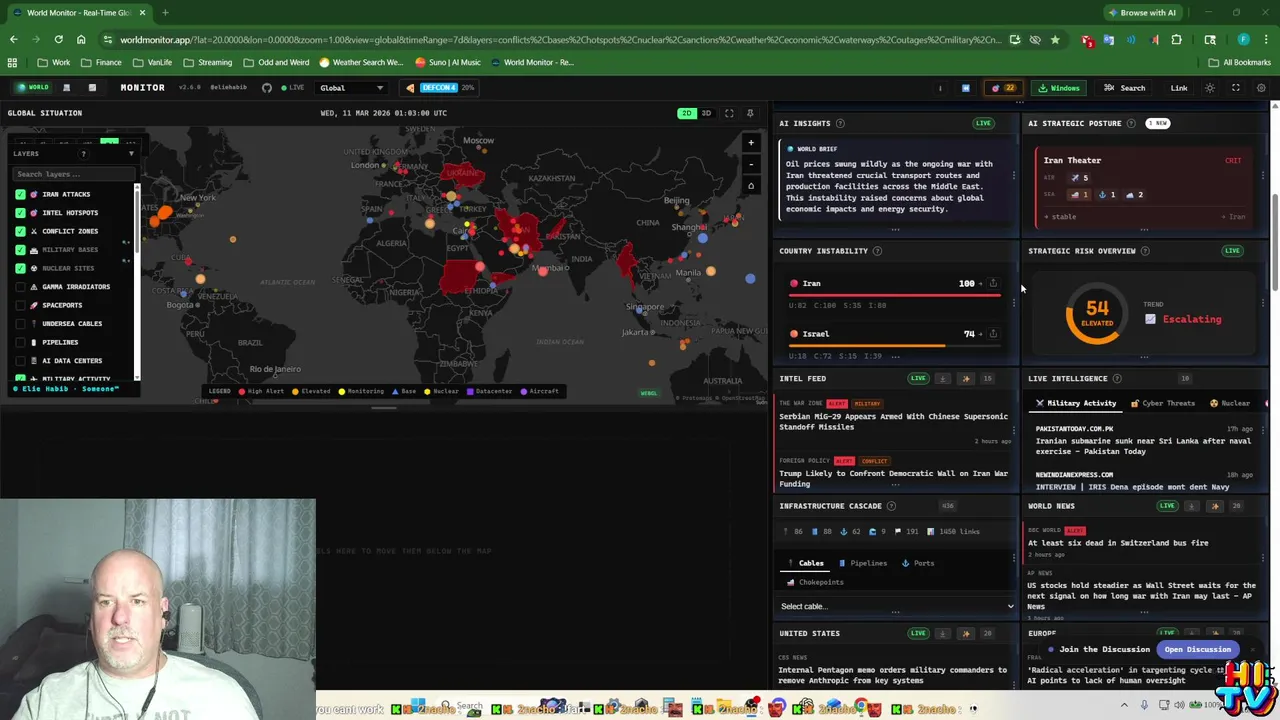Click the Link button
Viewport: 1280px width, 720px height.
1179,88
